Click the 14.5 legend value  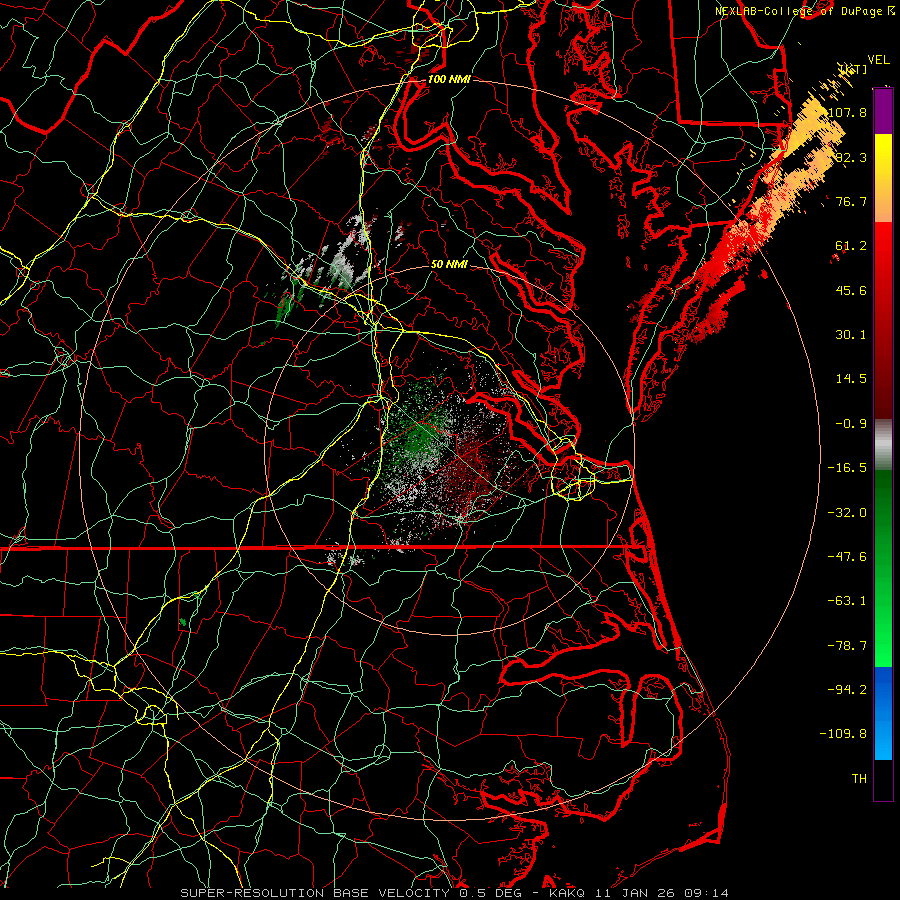click(851, 379)
